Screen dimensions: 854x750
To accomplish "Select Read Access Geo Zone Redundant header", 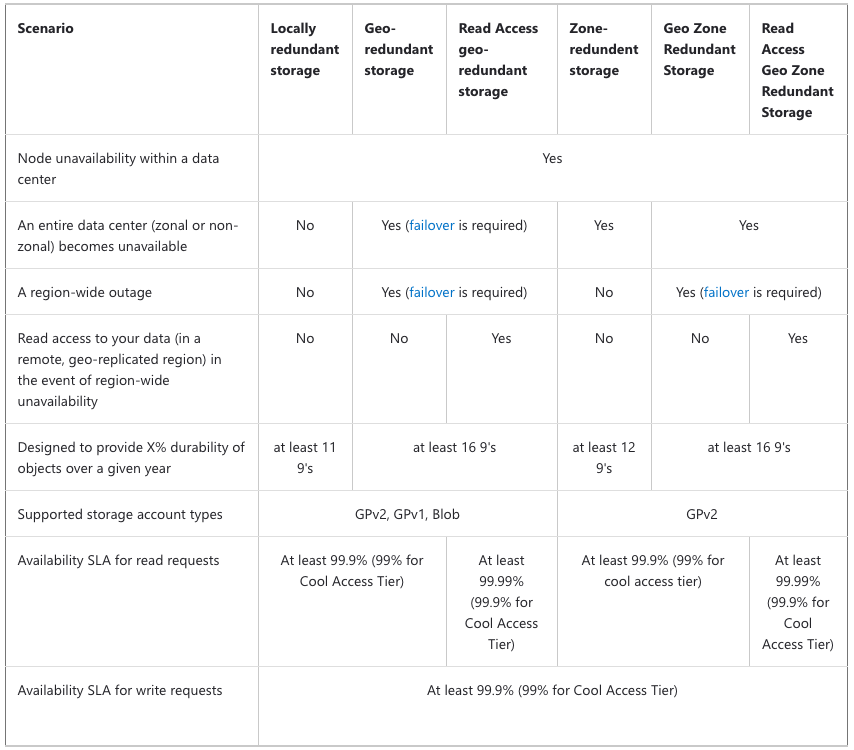I will 797,70.
